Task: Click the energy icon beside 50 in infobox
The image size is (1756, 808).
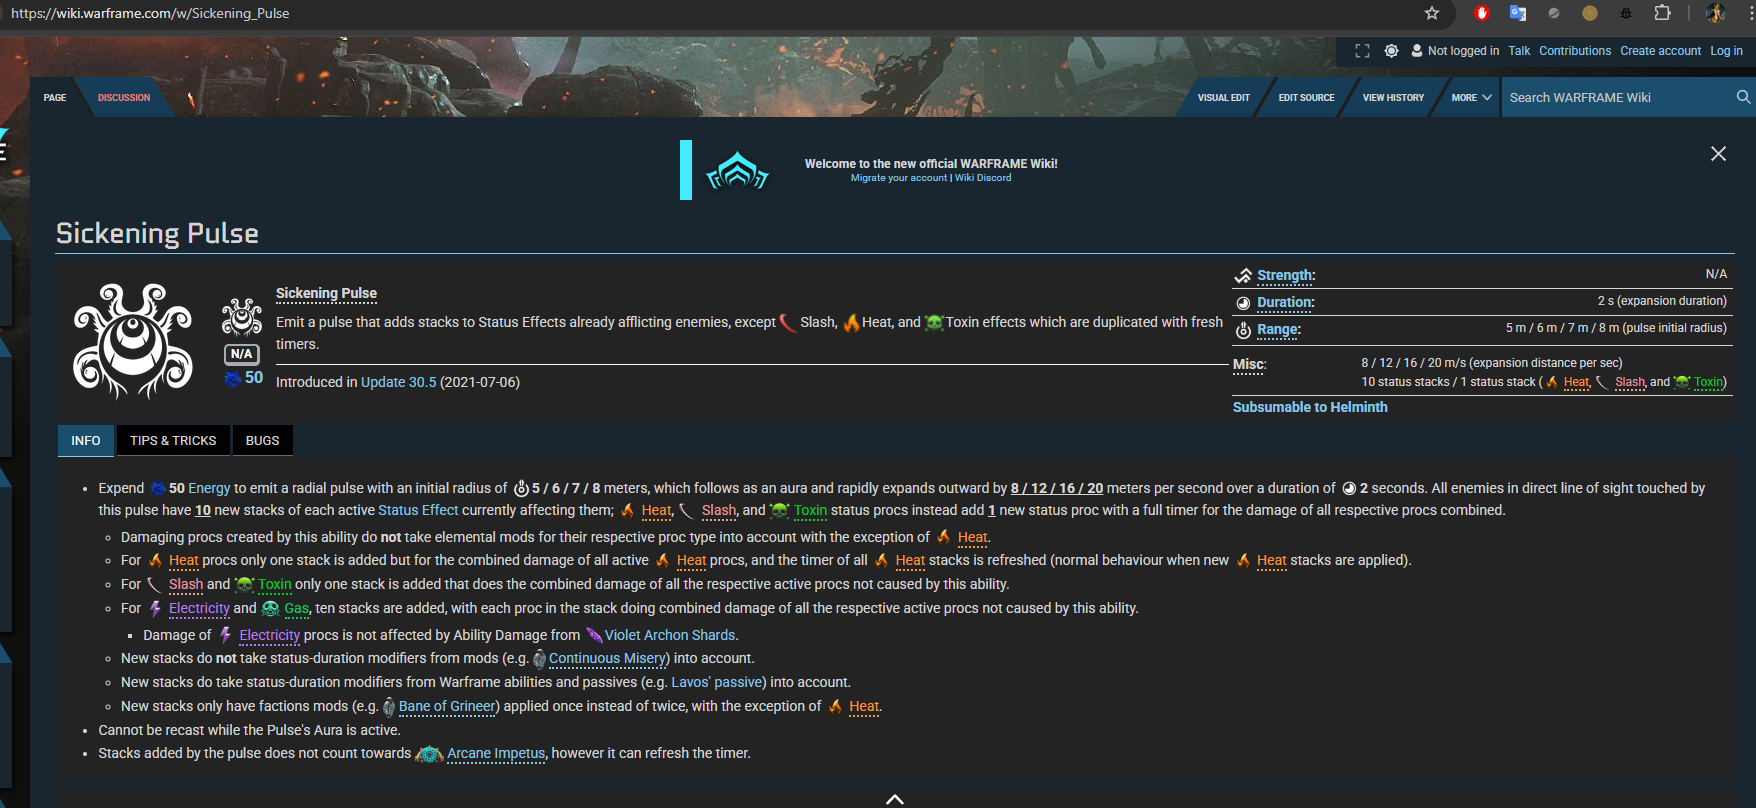Action: pyautogui.click(x=233, y=378)
